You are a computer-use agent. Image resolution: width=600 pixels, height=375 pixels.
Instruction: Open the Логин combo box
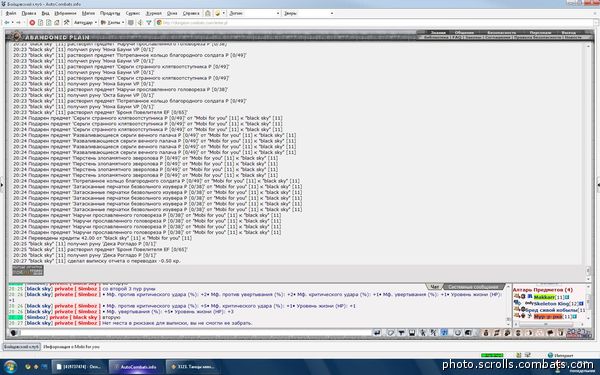point(254,13)
